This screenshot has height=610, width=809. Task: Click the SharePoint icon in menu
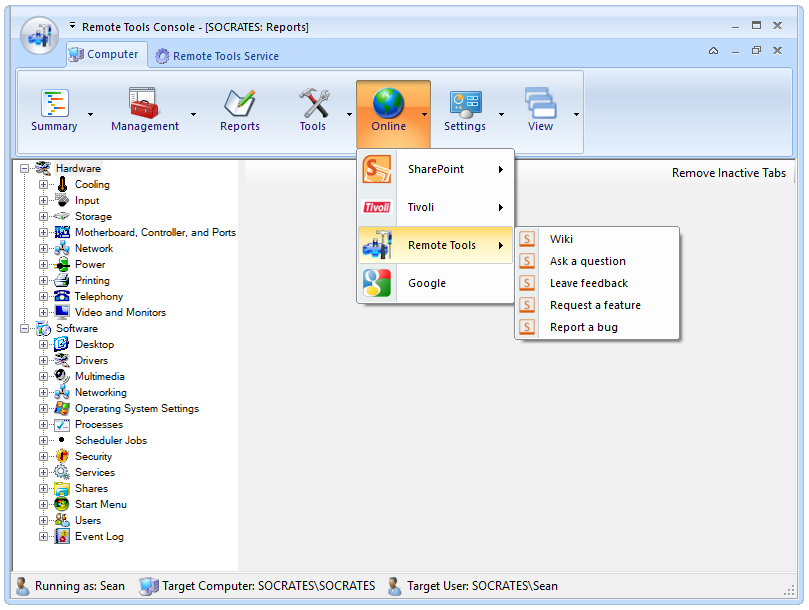pos(377,169)
